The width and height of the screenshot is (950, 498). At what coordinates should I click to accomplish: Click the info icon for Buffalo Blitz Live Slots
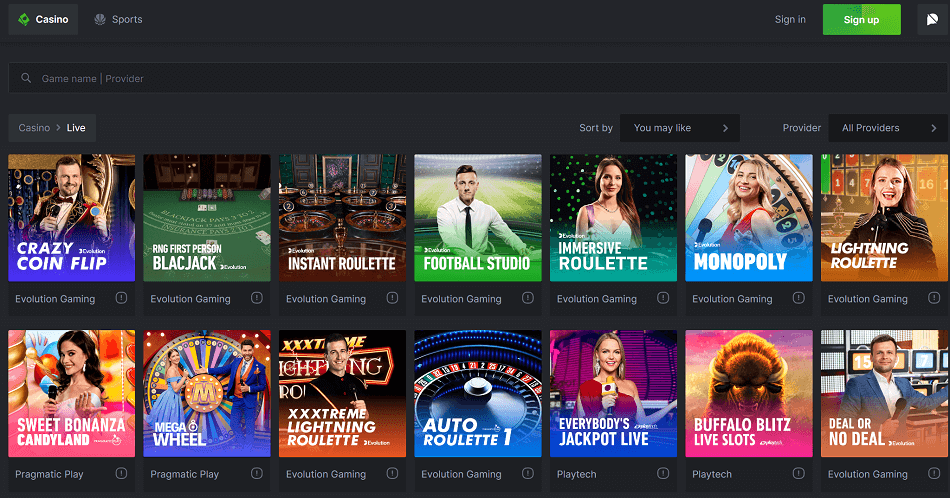point(799,473)
